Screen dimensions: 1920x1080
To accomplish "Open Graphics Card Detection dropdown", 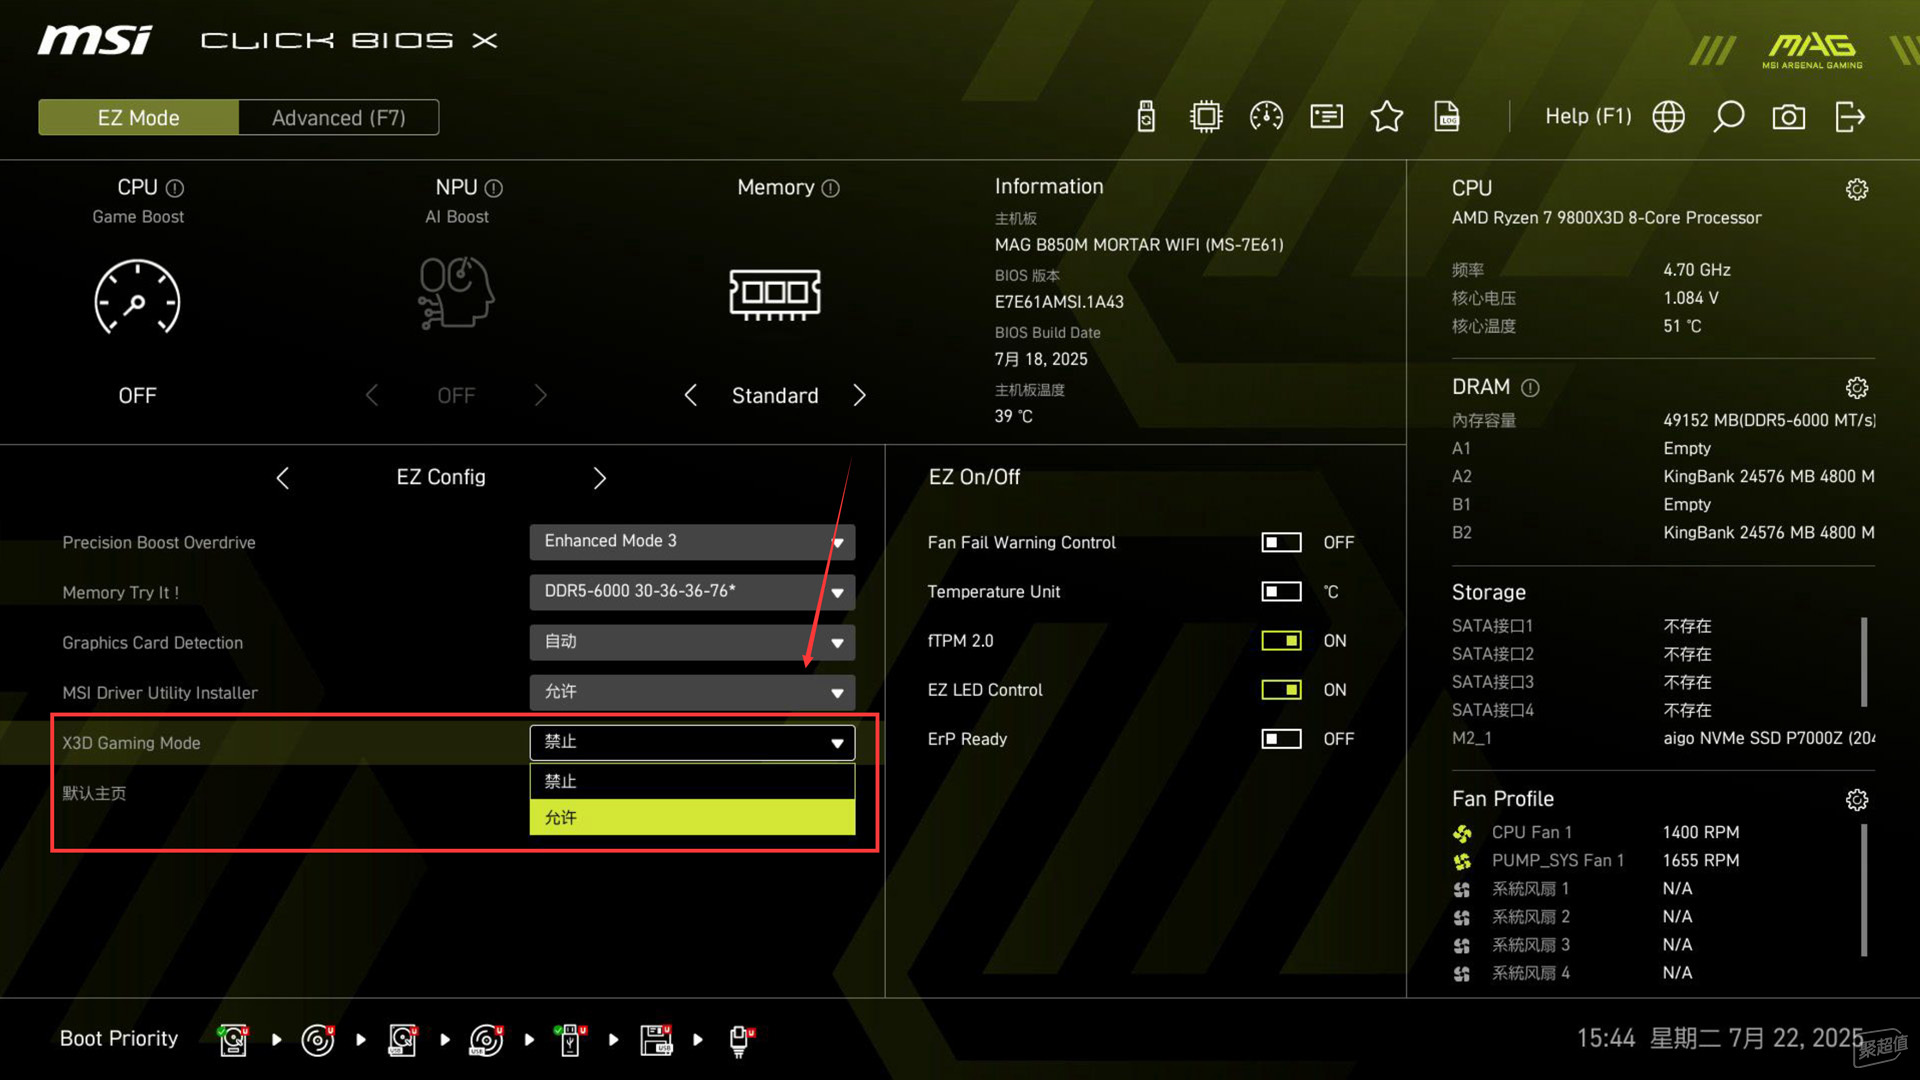I will point(692,642).
